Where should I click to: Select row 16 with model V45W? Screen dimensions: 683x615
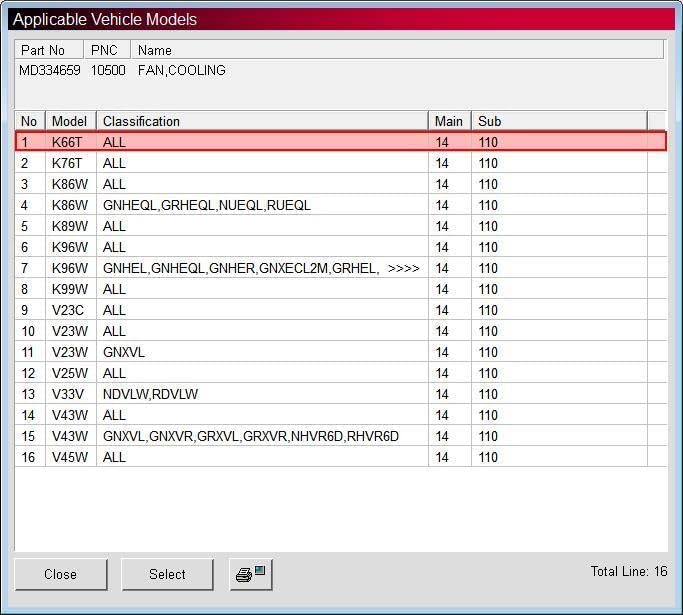pyautogui.click(x=341, y=457)
